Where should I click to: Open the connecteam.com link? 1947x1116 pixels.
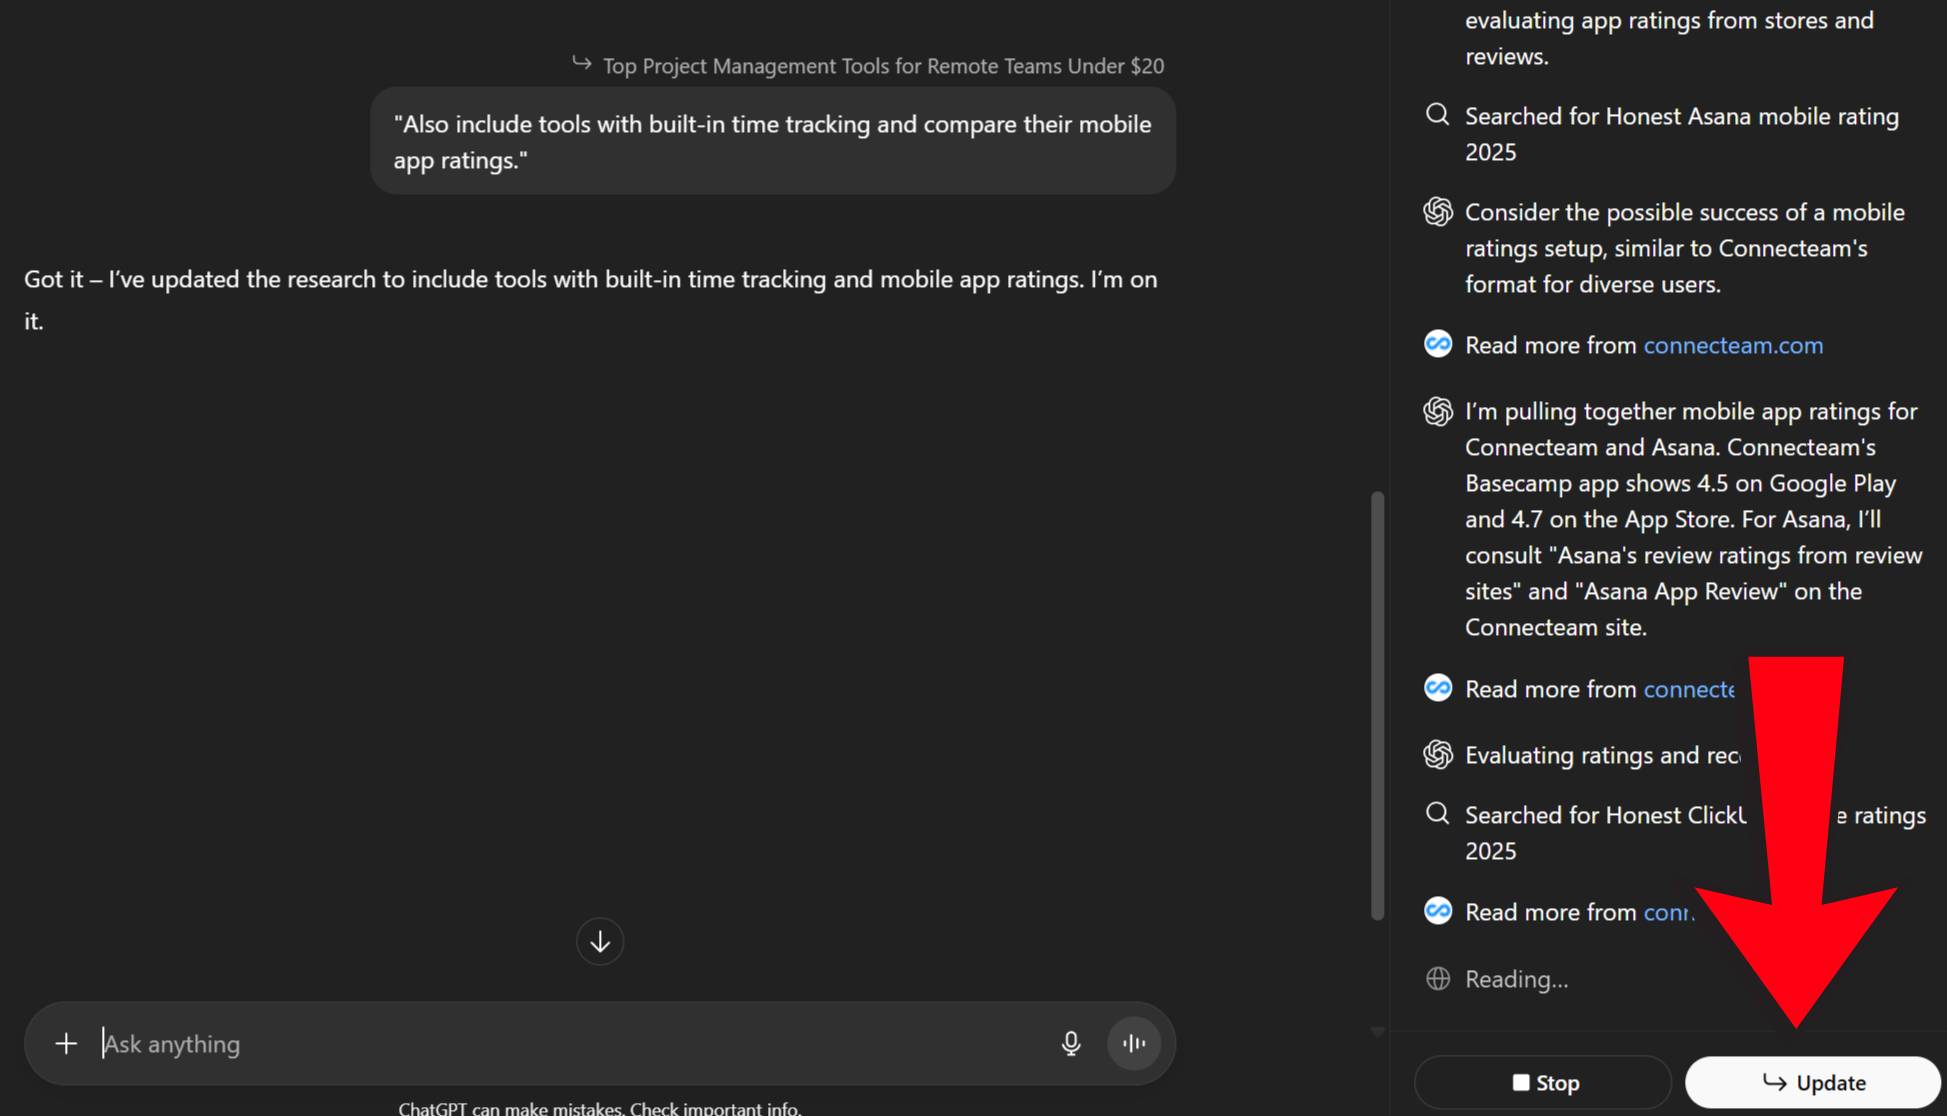click(x=1733, y=345)
